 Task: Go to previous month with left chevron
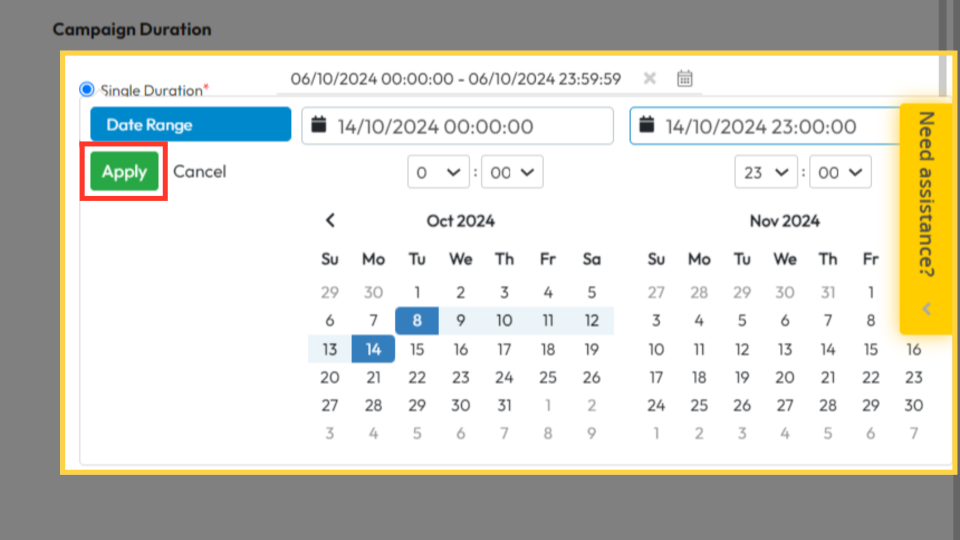(330, 220)
